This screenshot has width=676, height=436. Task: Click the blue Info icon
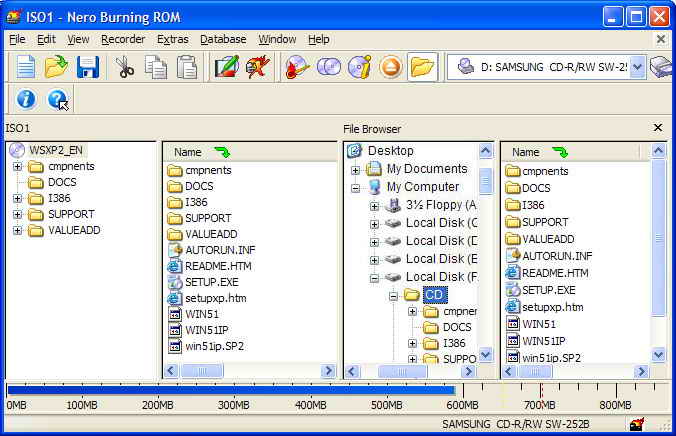pyautogui.click(x=26, y=99)
